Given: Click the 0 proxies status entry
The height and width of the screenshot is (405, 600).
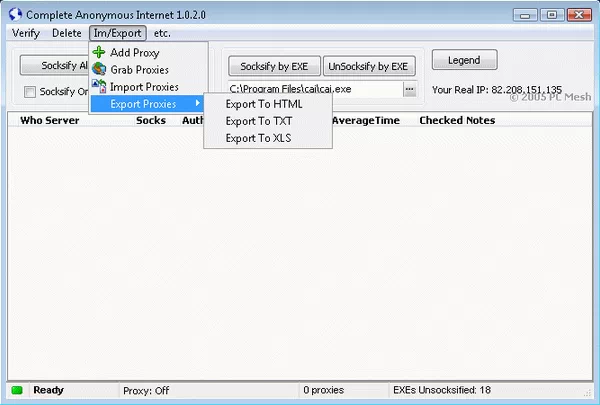Looking at the screenshot, I should (x=324, y=390).
